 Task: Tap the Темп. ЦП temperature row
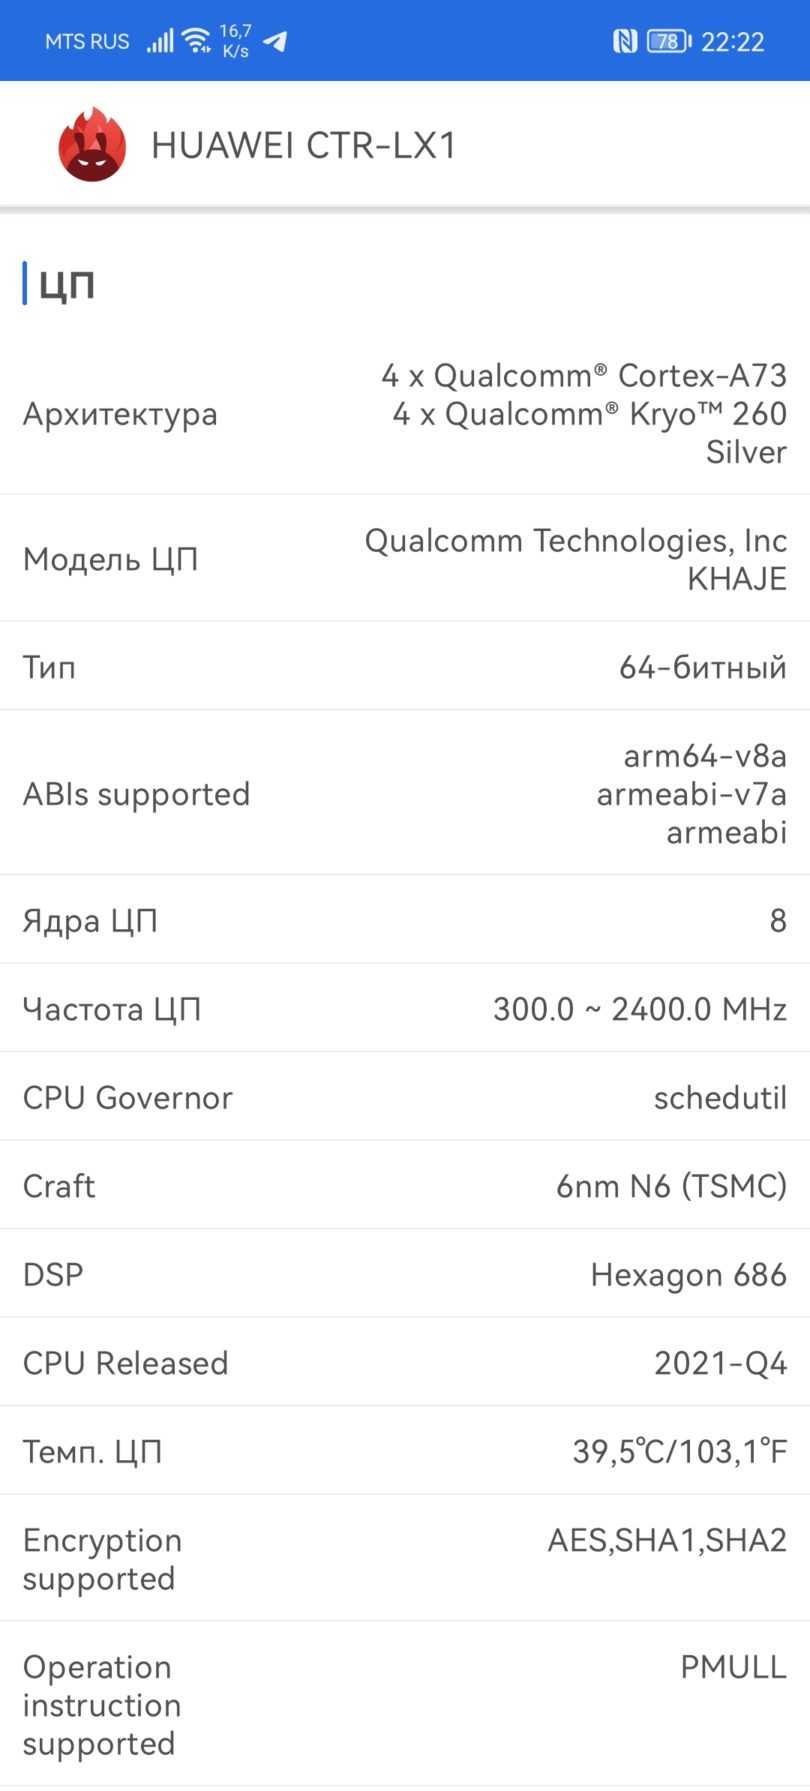click(405, 1451)
